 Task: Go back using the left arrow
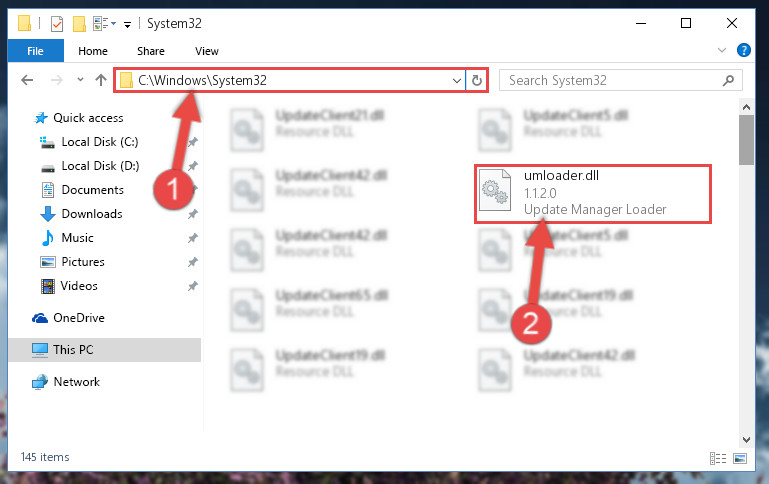point(27,80)
